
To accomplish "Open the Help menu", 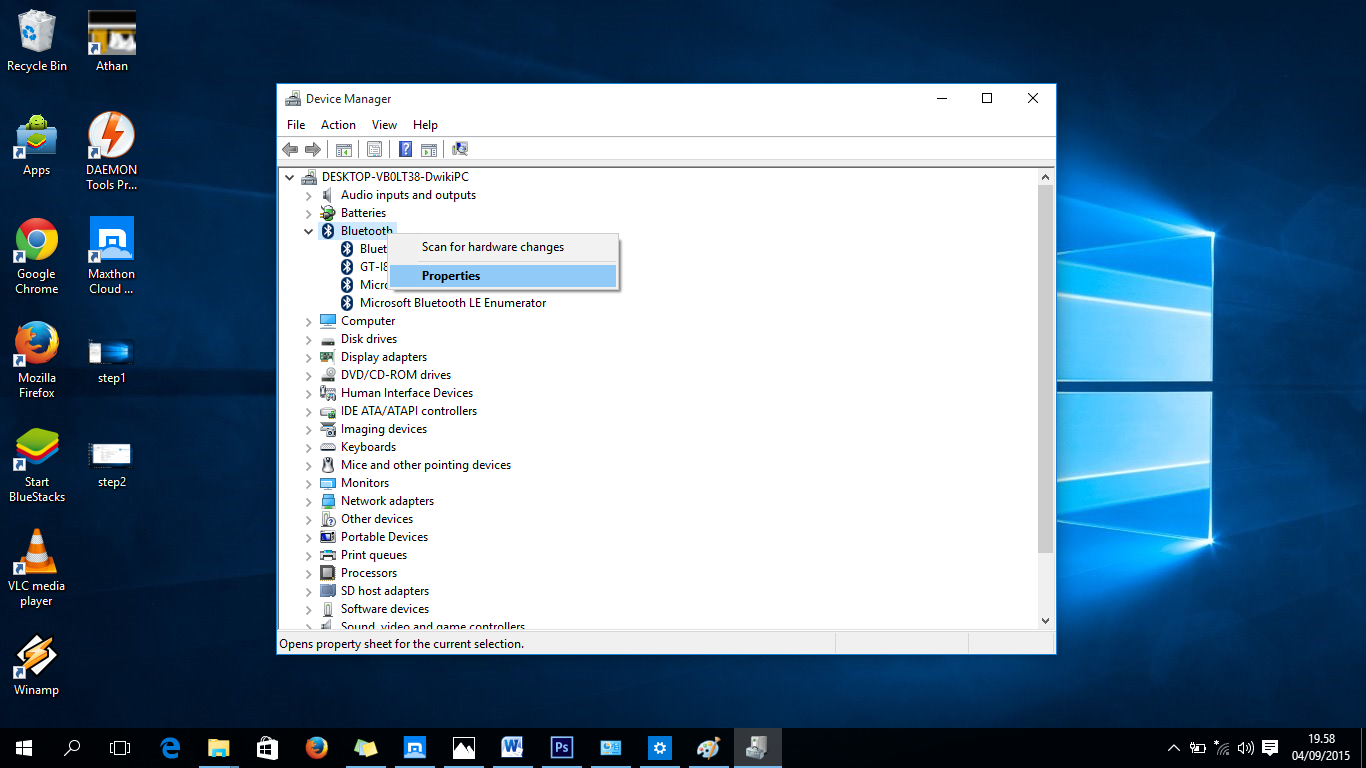I will [425, 125].
